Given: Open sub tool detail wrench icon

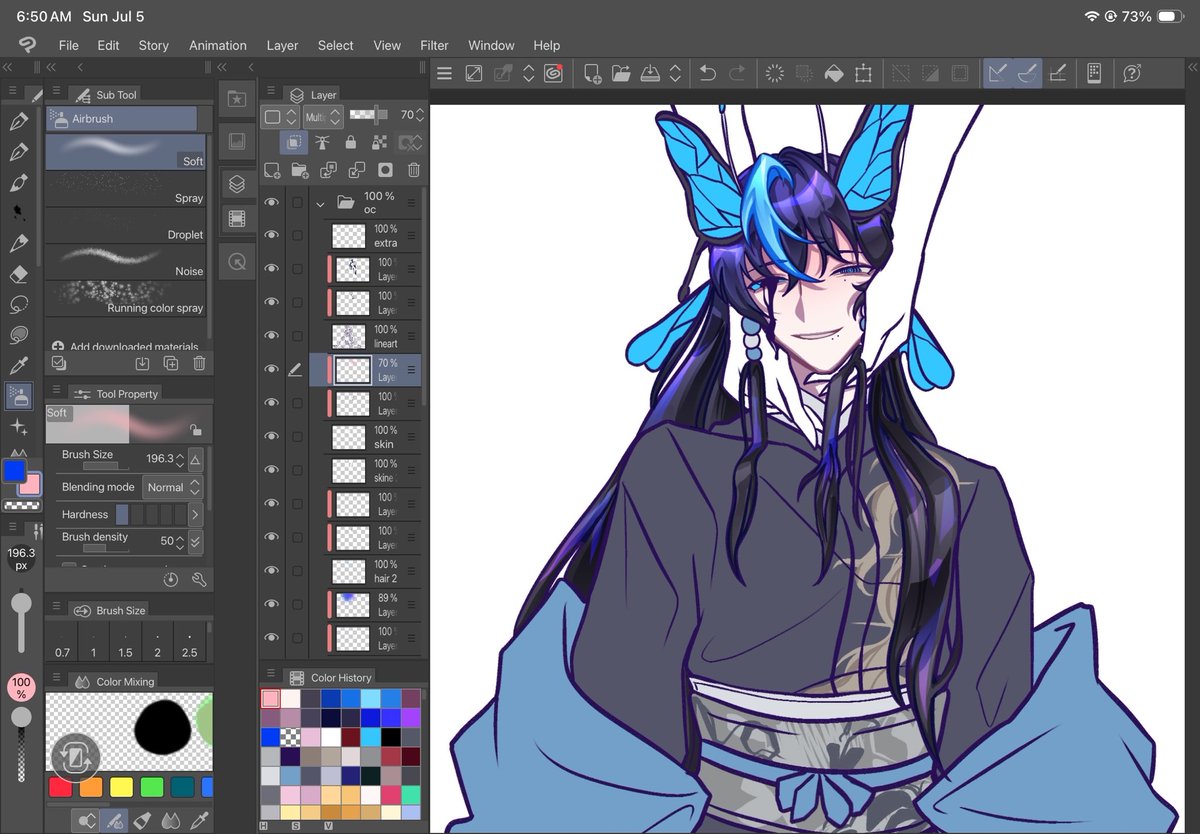Looking at the screenshot, I should tap(199, 579).
